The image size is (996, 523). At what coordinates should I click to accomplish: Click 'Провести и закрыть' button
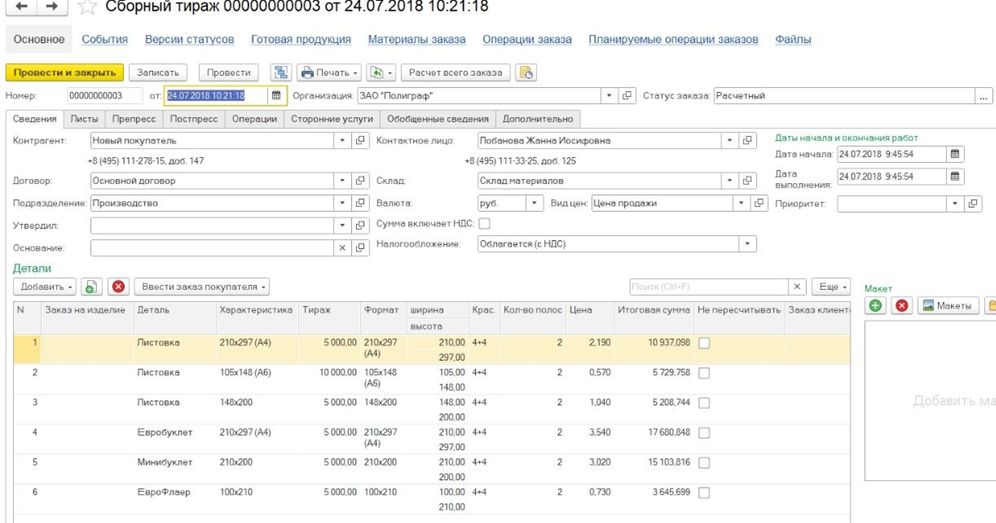[65, 73]
